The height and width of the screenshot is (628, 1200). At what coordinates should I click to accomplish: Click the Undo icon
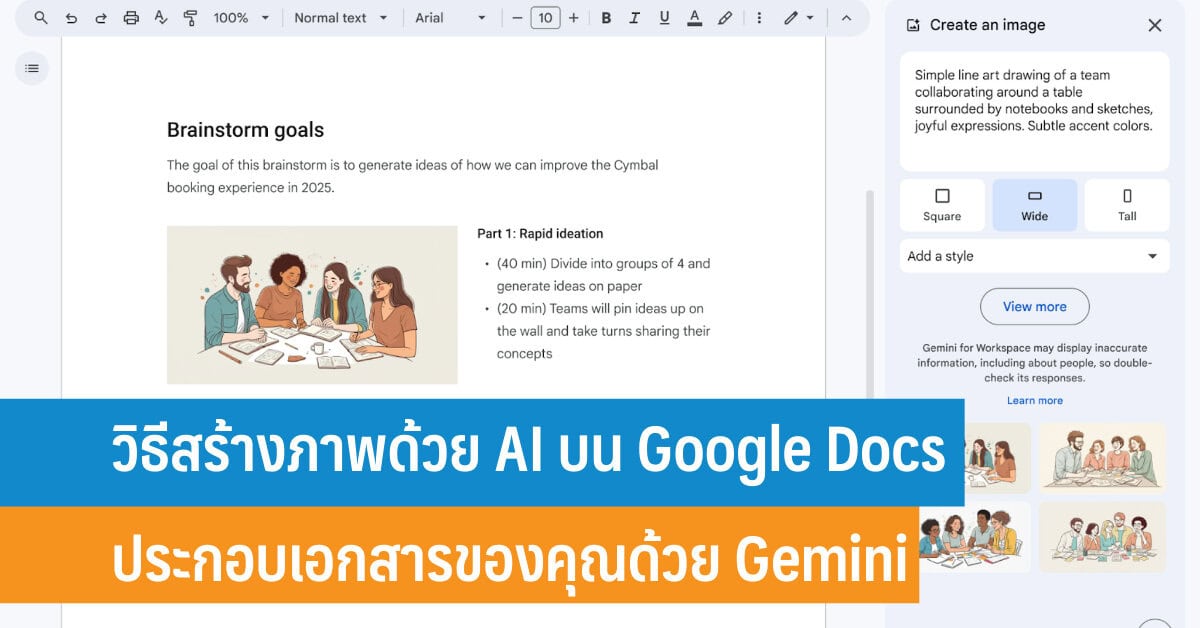point(69,17)
